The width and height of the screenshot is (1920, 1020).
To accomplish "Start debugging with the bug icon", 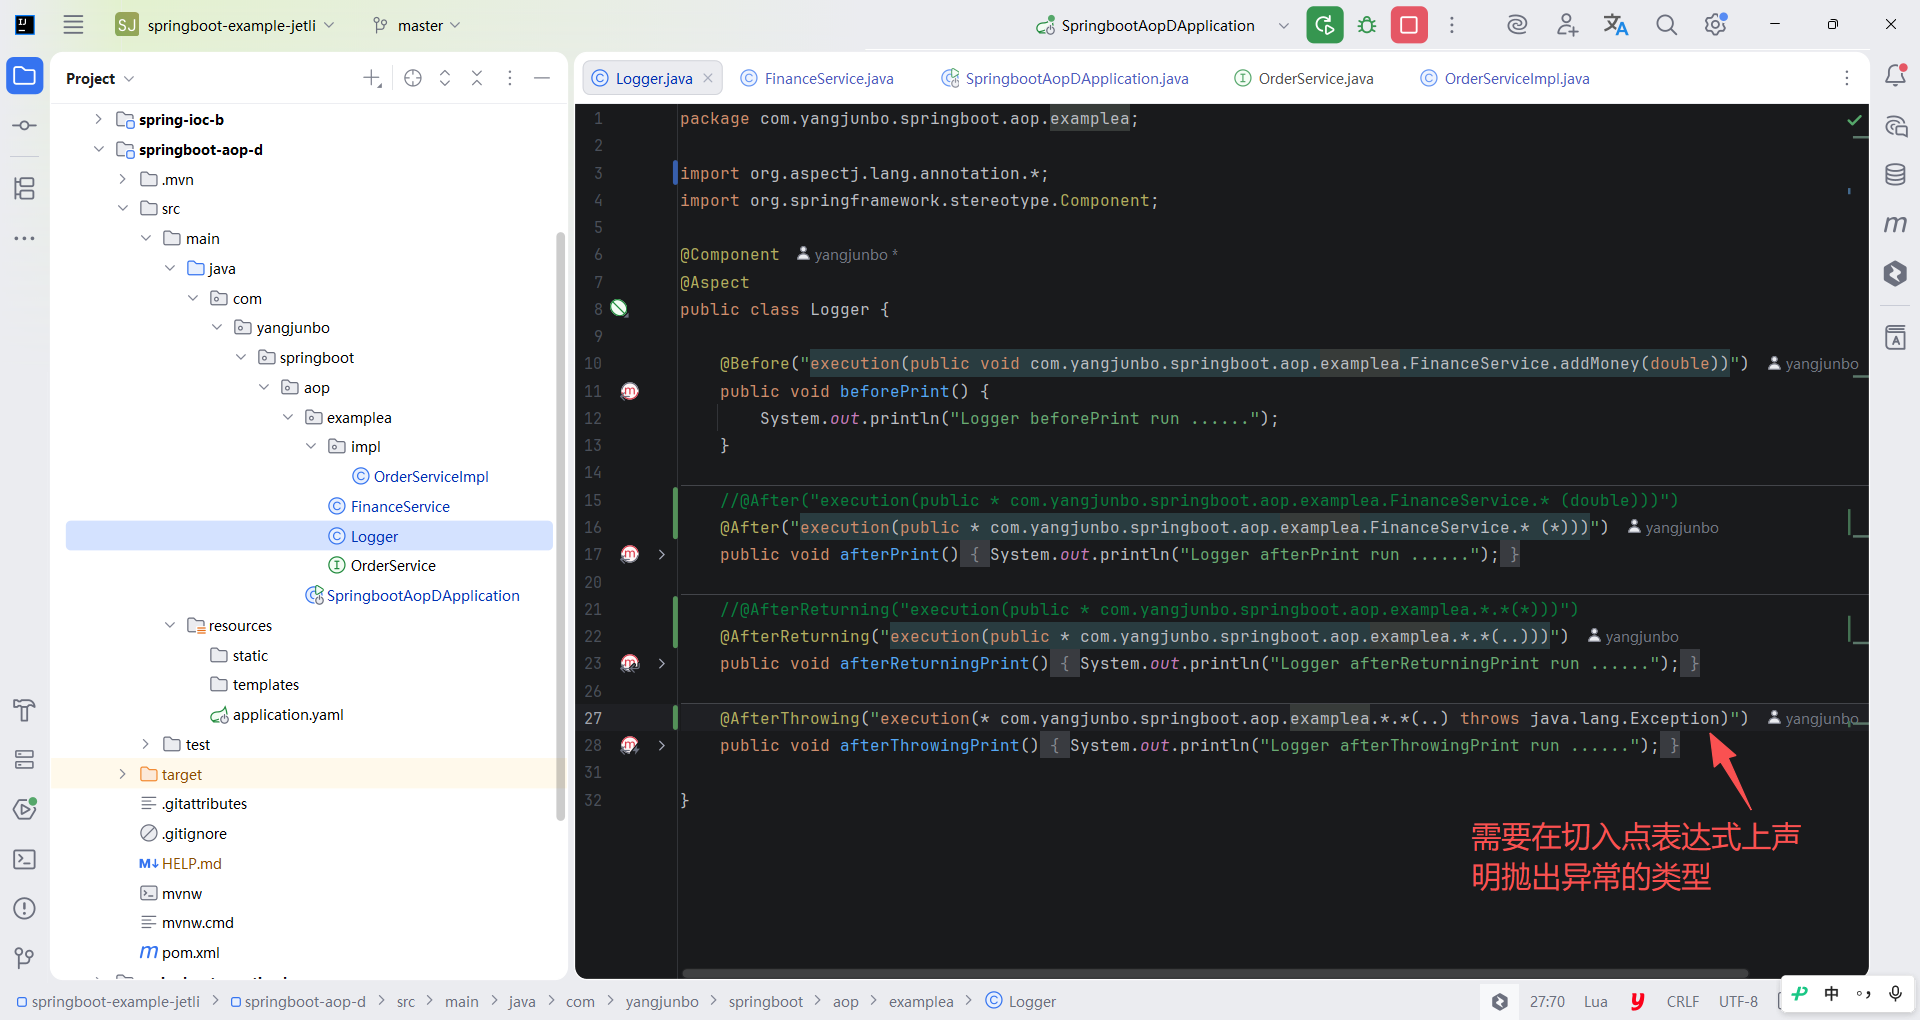I will (1367, 25).
